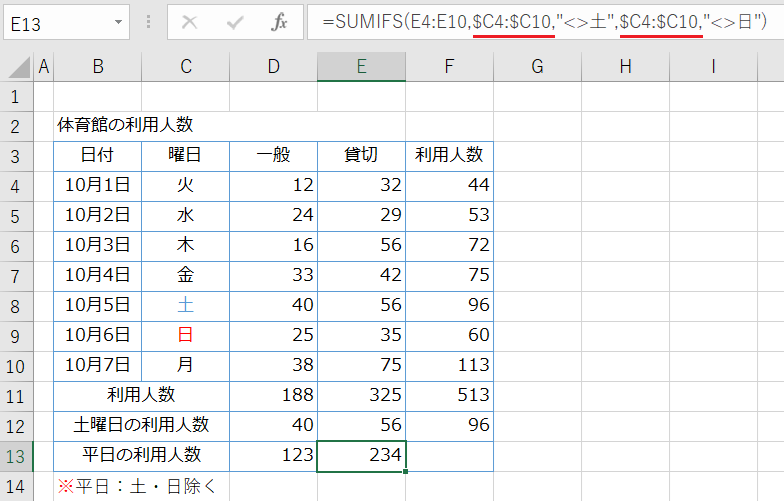
Task: Click the 利用人数 value 72 for 10月3日
Action: click(450, 246)
